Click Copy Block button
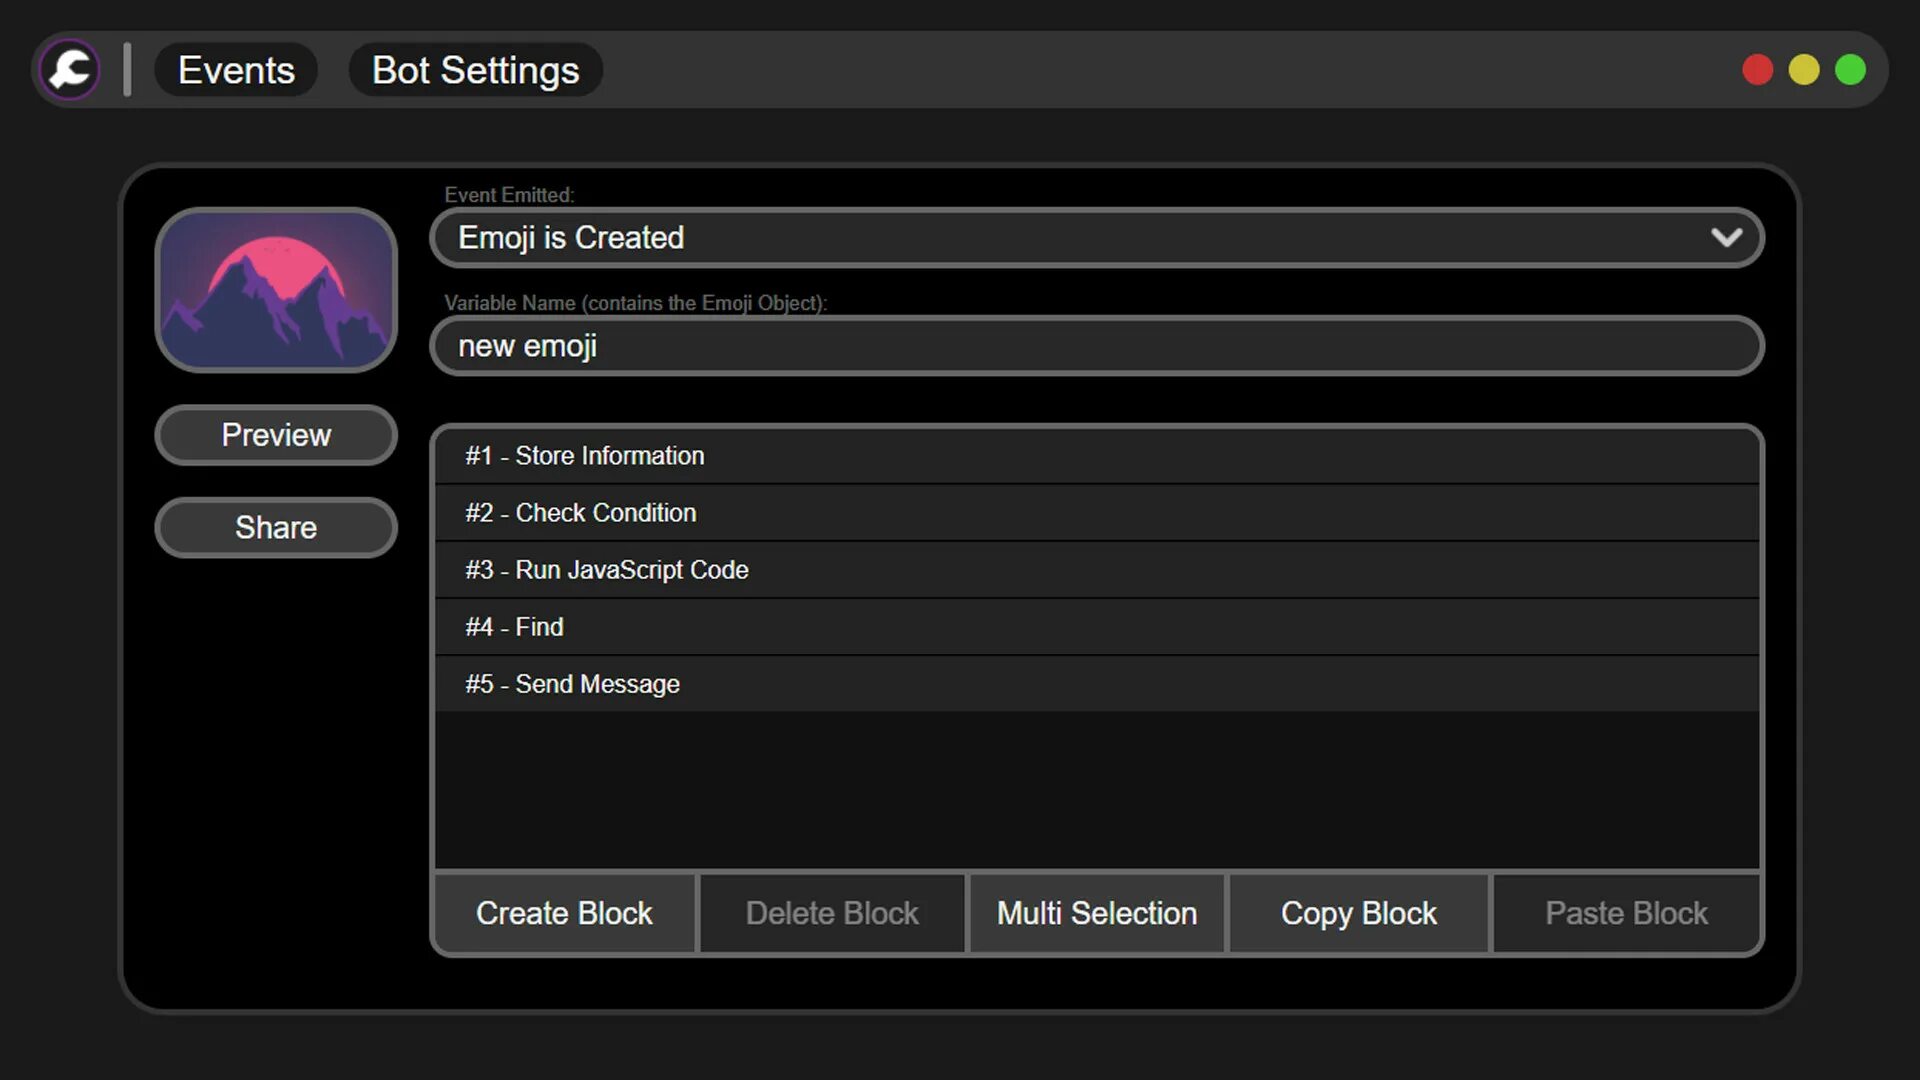1920x1080 pixels. 1358,913
